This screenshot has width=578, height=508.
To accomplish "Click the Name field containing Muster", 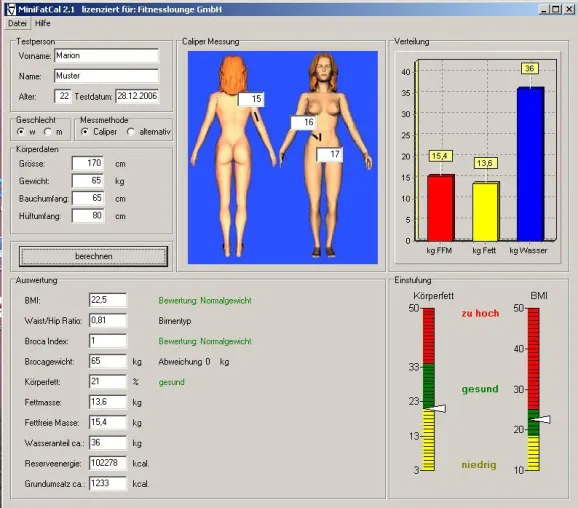I will click(x=107, y=76).
